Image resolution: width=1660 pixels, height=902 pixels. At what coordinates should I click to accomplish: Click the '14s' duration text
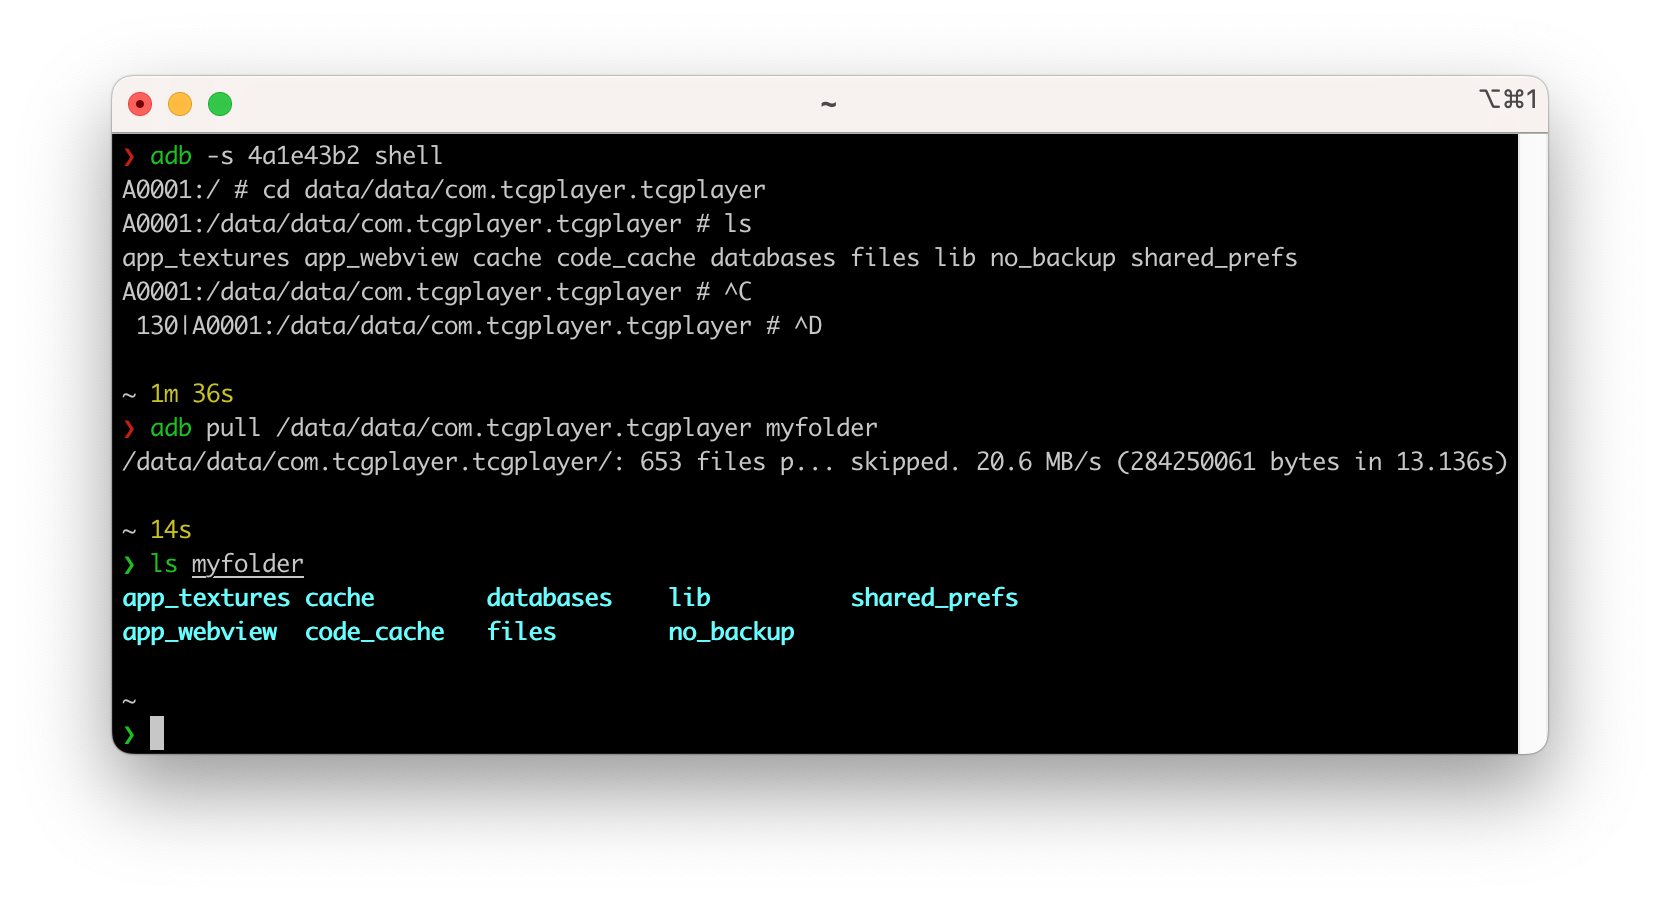pos(171,530)
